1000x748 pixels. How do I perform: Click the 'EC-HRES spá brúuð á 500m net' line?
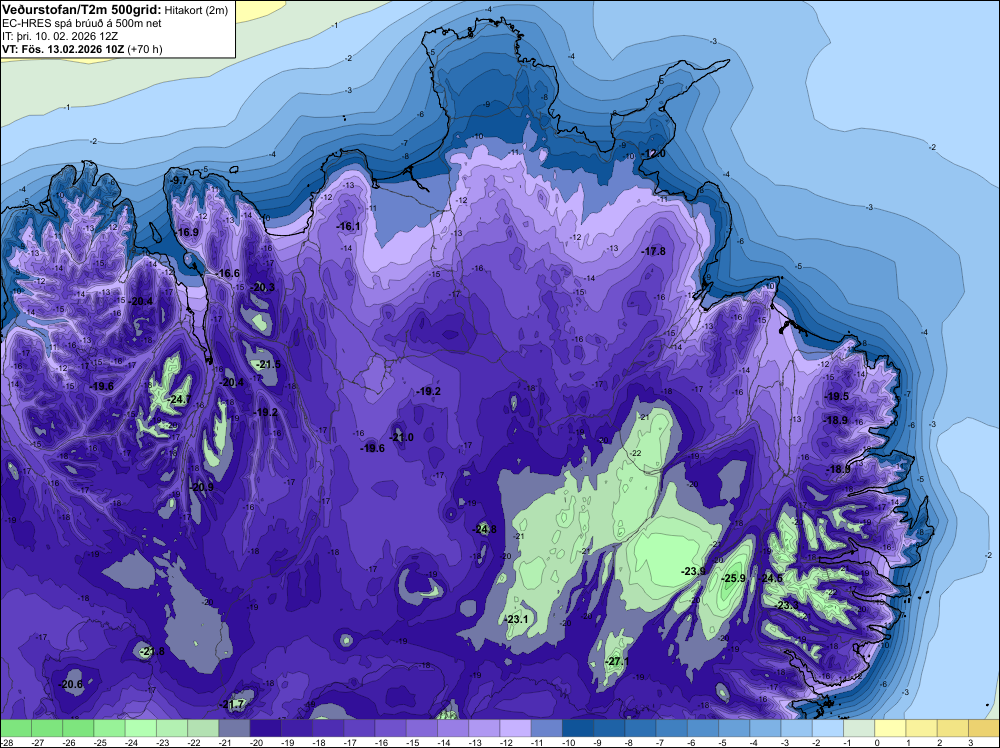tap(81, 24)
